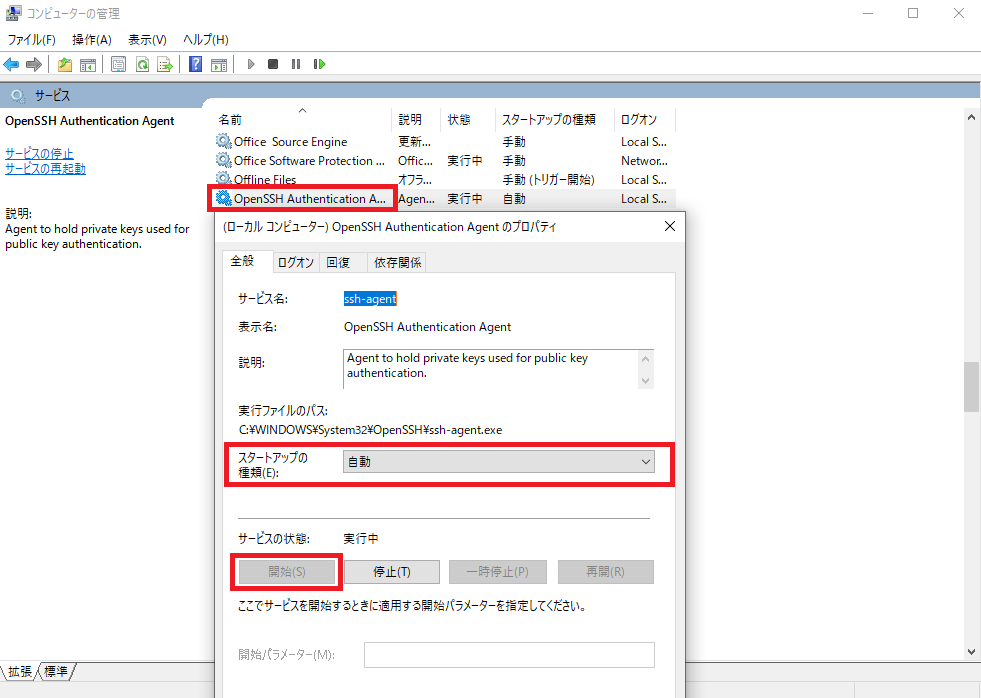Select the OpenSSH Authentication Agent service row

coord(301,198)
